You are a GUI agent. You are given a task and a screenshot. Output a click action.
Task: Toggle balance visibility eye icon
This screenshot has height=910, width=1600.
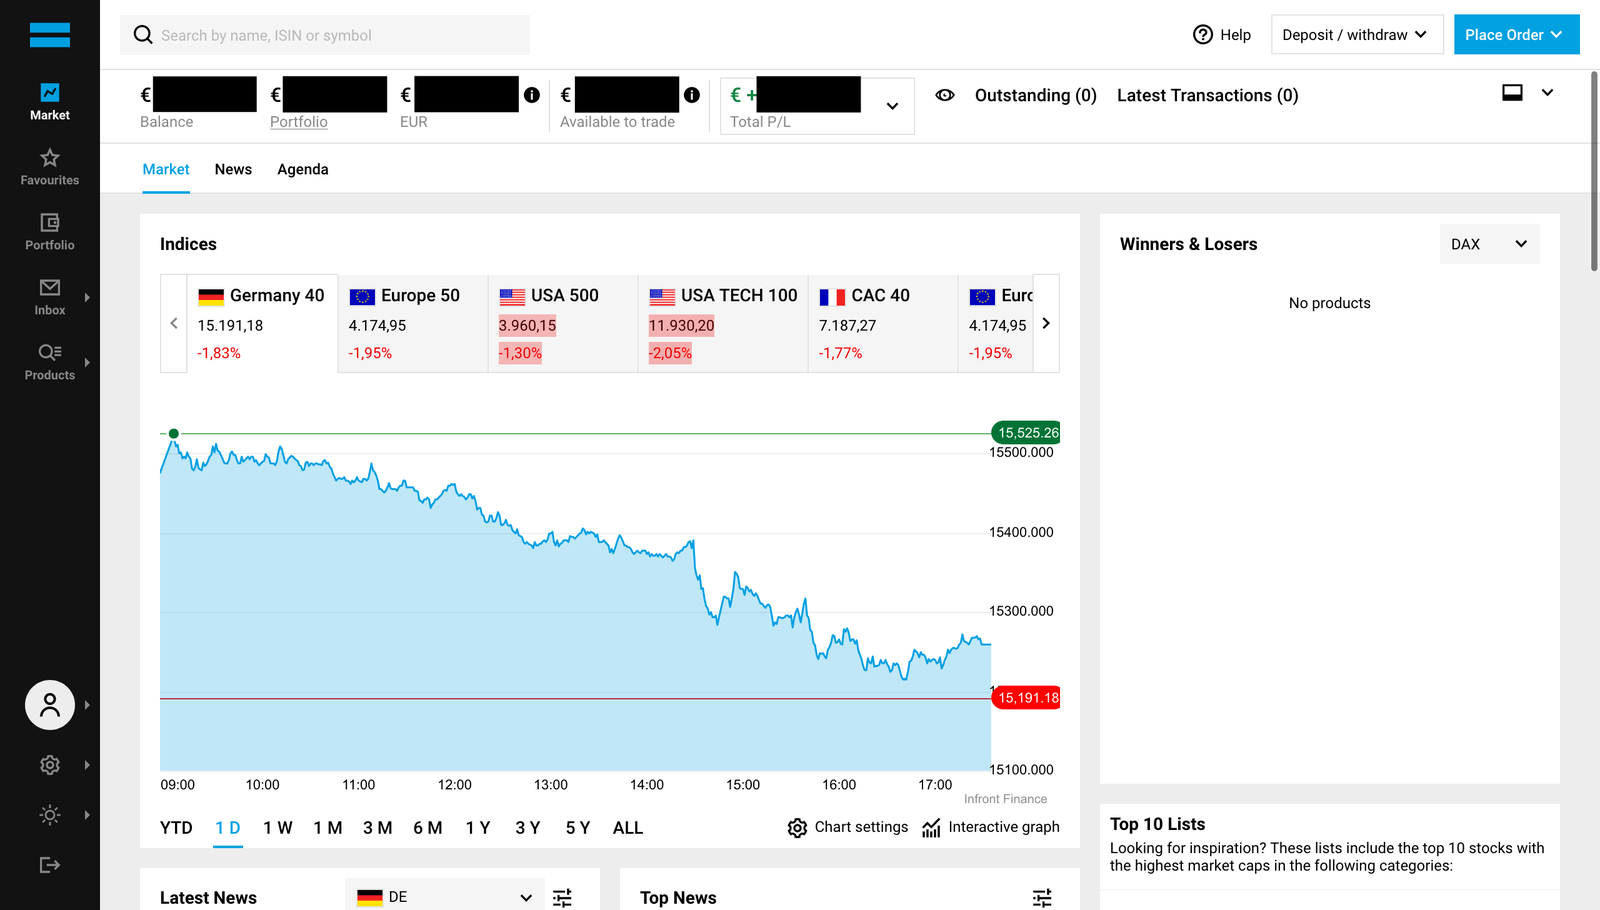pyautogui.click(x=944, y=95)
